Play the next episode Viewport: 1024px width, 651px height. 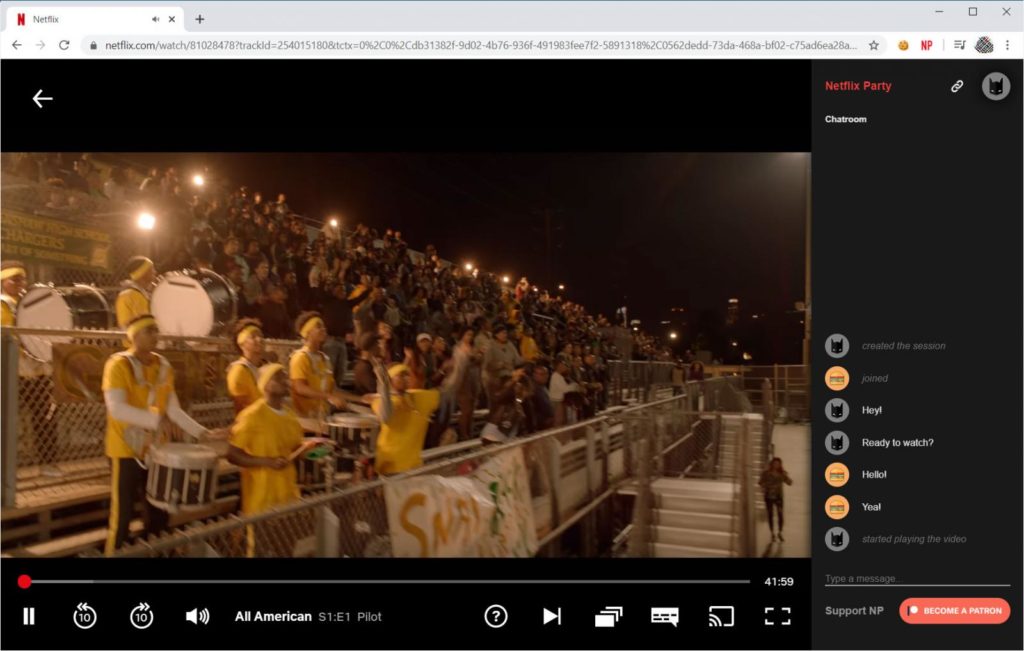coord(552,616)
